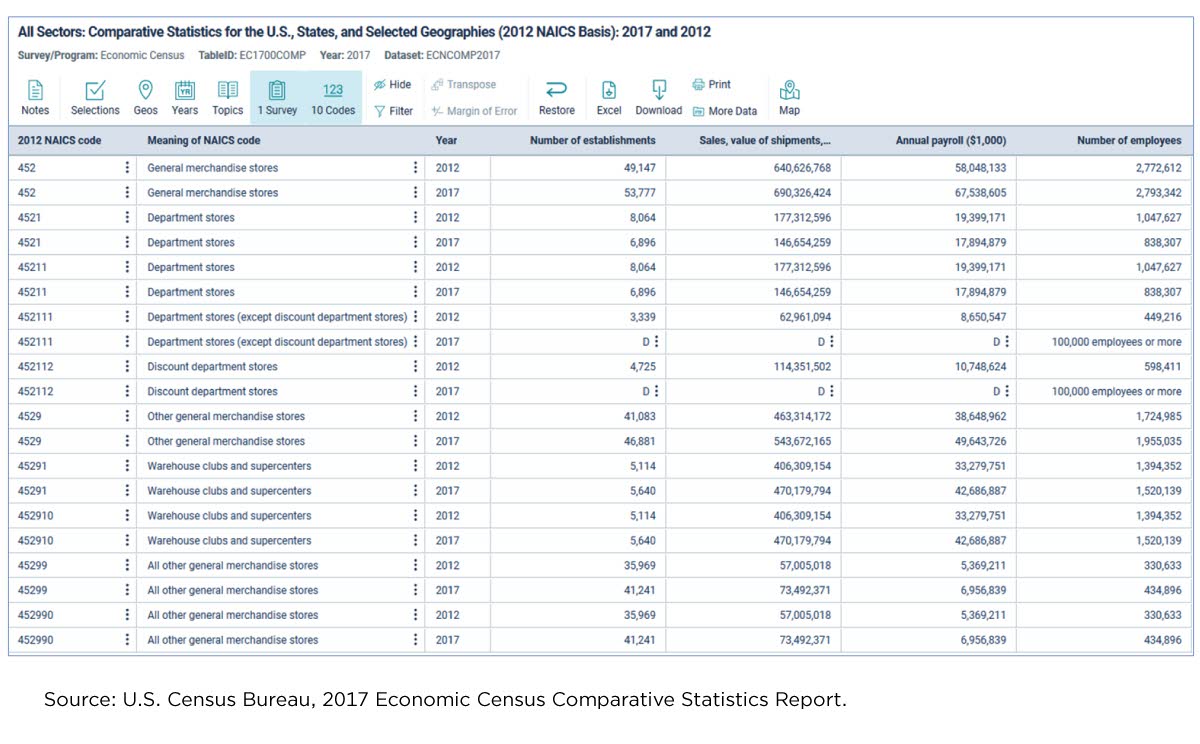Open the 1 Survey filter
The width and height of the screenshot is (1200, 744).
click(277, 98)
